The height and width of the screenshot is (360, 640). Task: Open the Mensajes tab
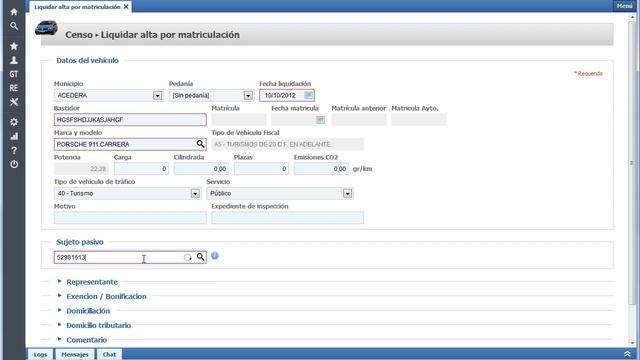tap(75, 354)
